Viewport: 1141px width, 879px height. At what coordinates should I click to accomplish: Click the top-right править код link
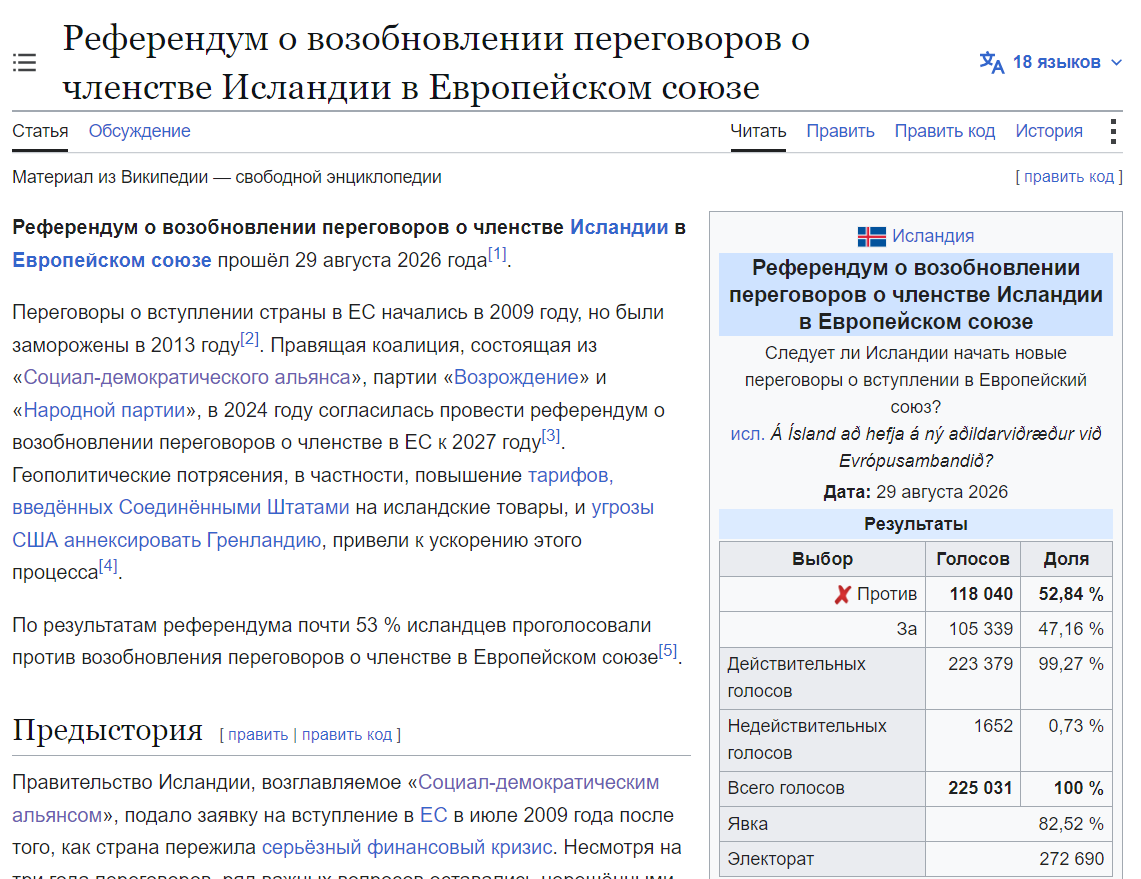click(1069, 177)
